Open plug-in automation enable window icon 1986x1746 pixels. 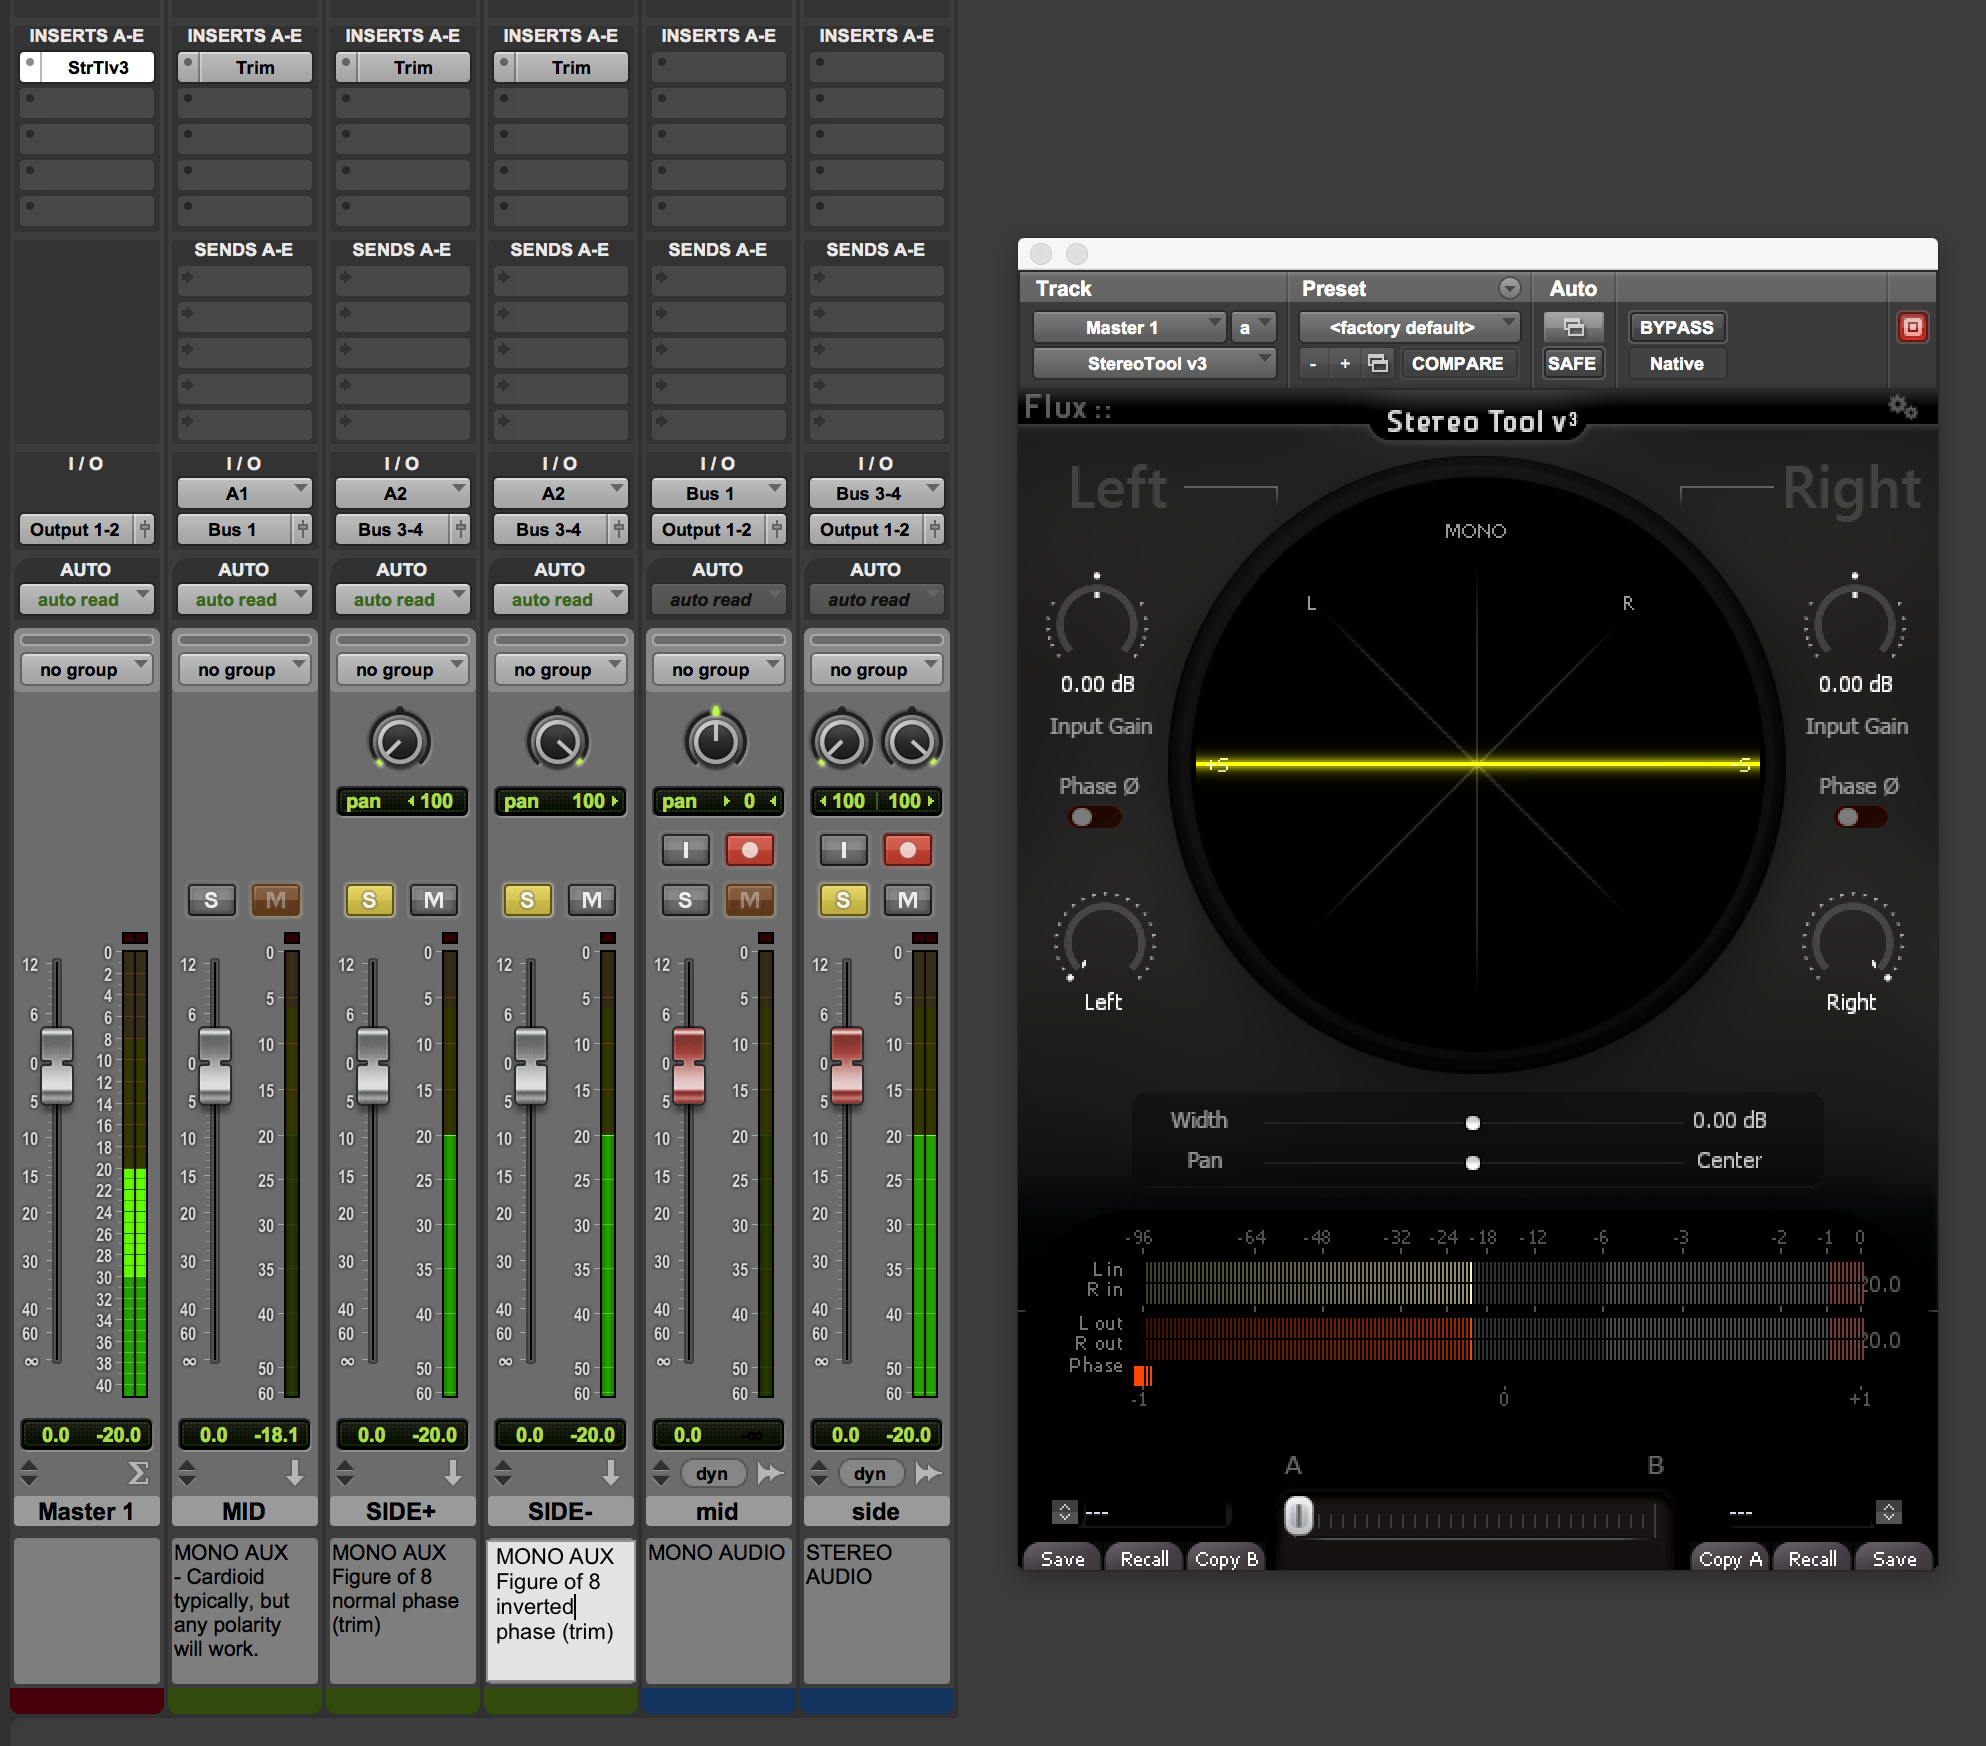[1572, 327]
